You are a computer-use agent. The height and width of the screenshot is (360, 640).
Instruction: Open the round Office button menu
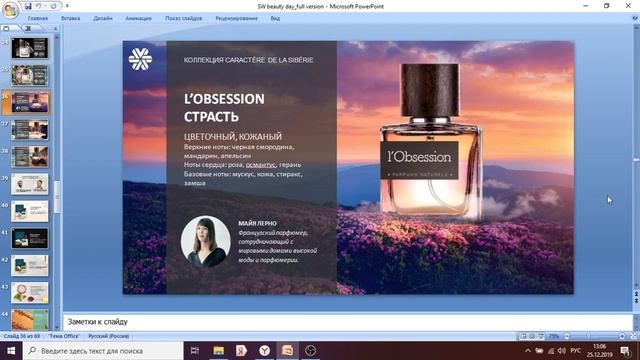pos(10,10)
